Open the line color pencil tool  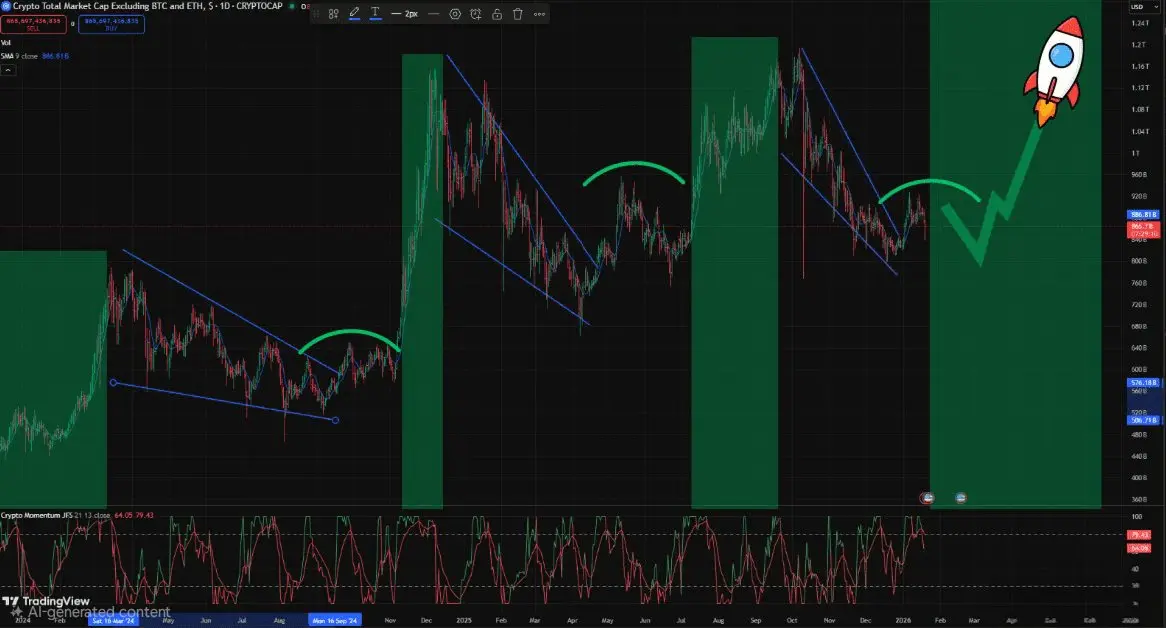click(x=355, y=13)
